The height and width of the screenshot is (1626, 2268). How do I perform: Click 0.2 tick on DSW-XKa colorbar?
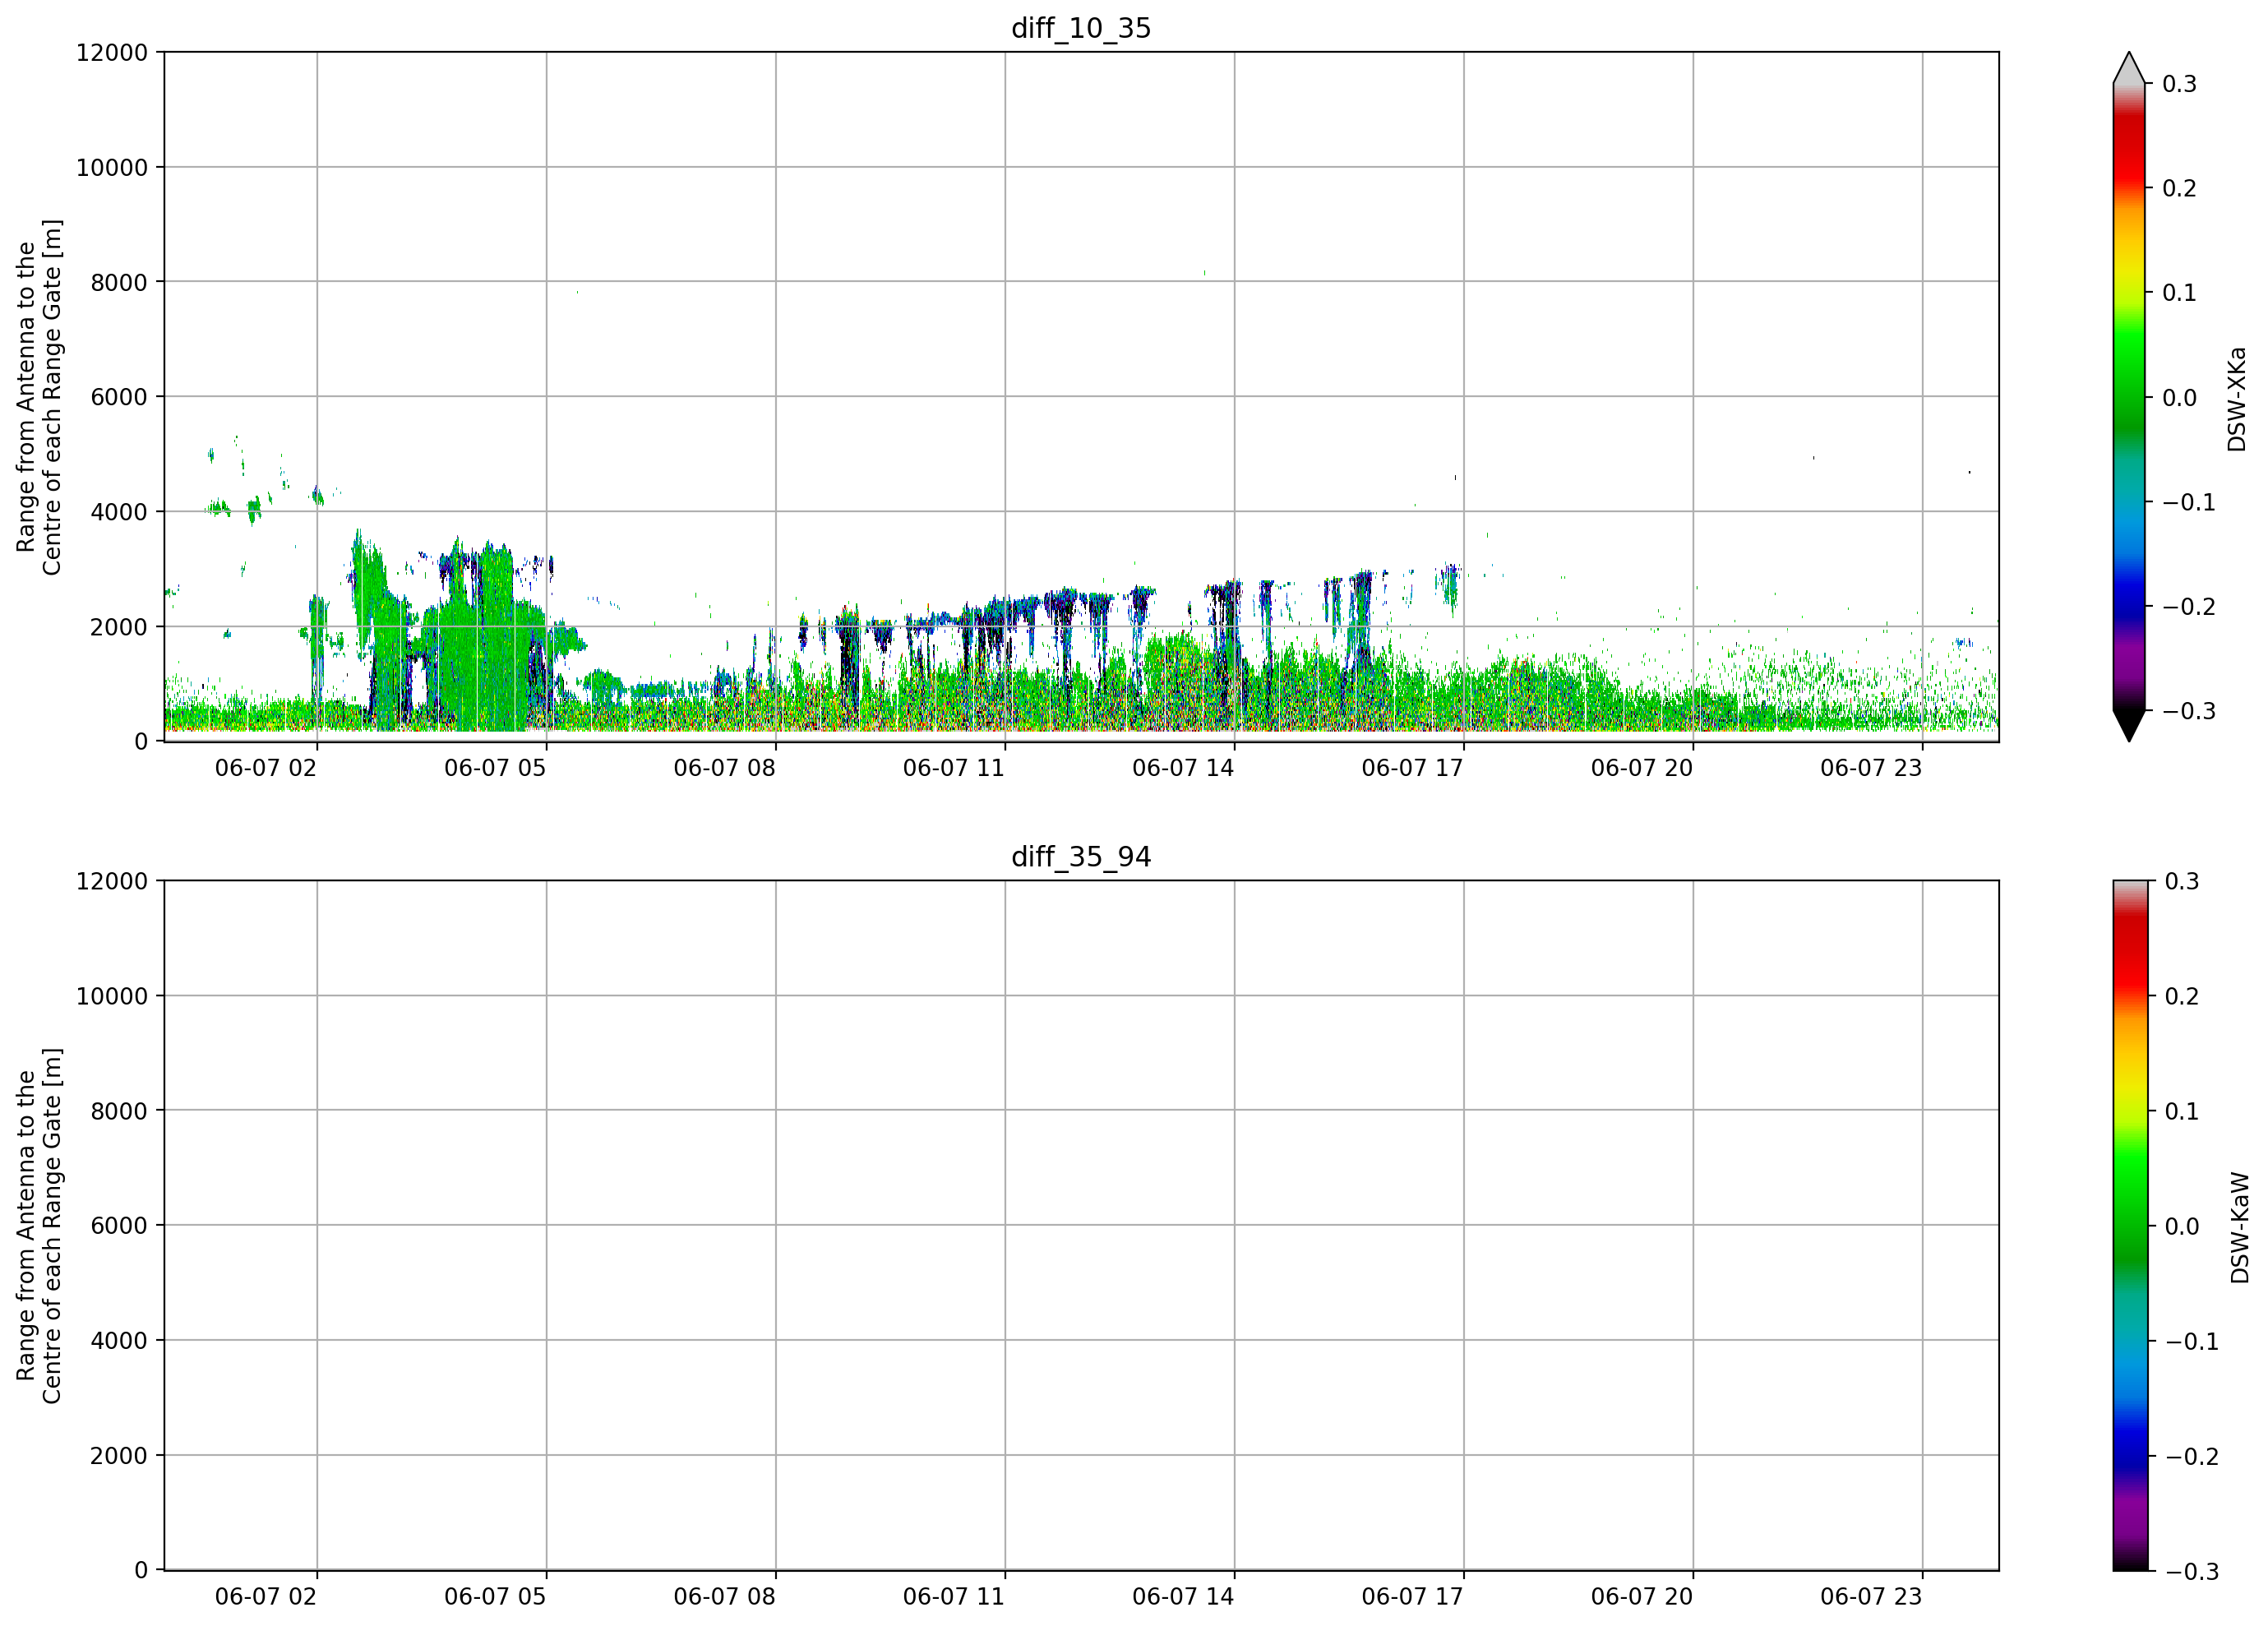2180,188
